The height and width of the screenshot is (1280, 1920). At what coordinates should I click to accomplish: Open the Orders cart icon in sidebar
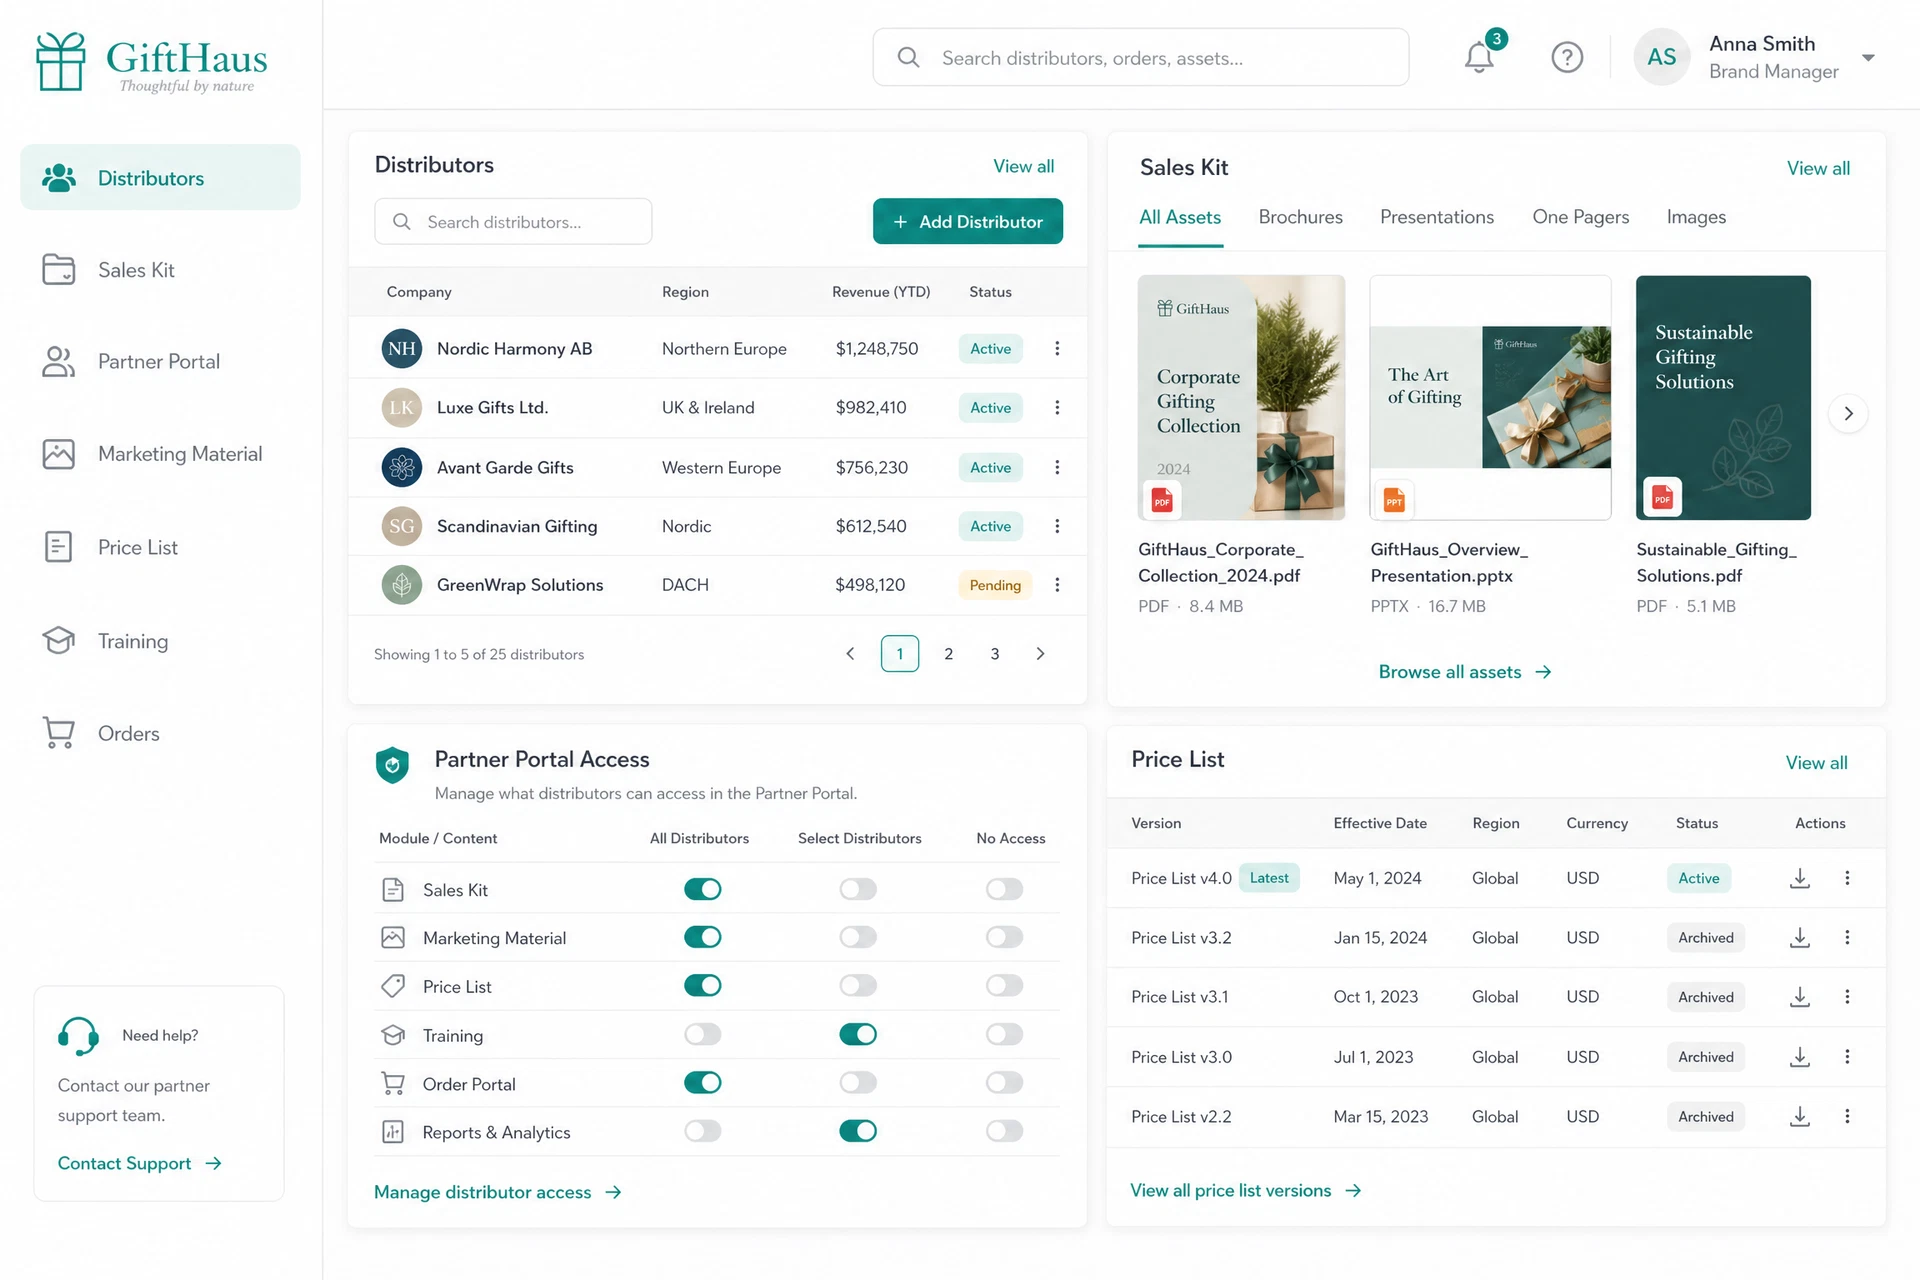point(59,733)
